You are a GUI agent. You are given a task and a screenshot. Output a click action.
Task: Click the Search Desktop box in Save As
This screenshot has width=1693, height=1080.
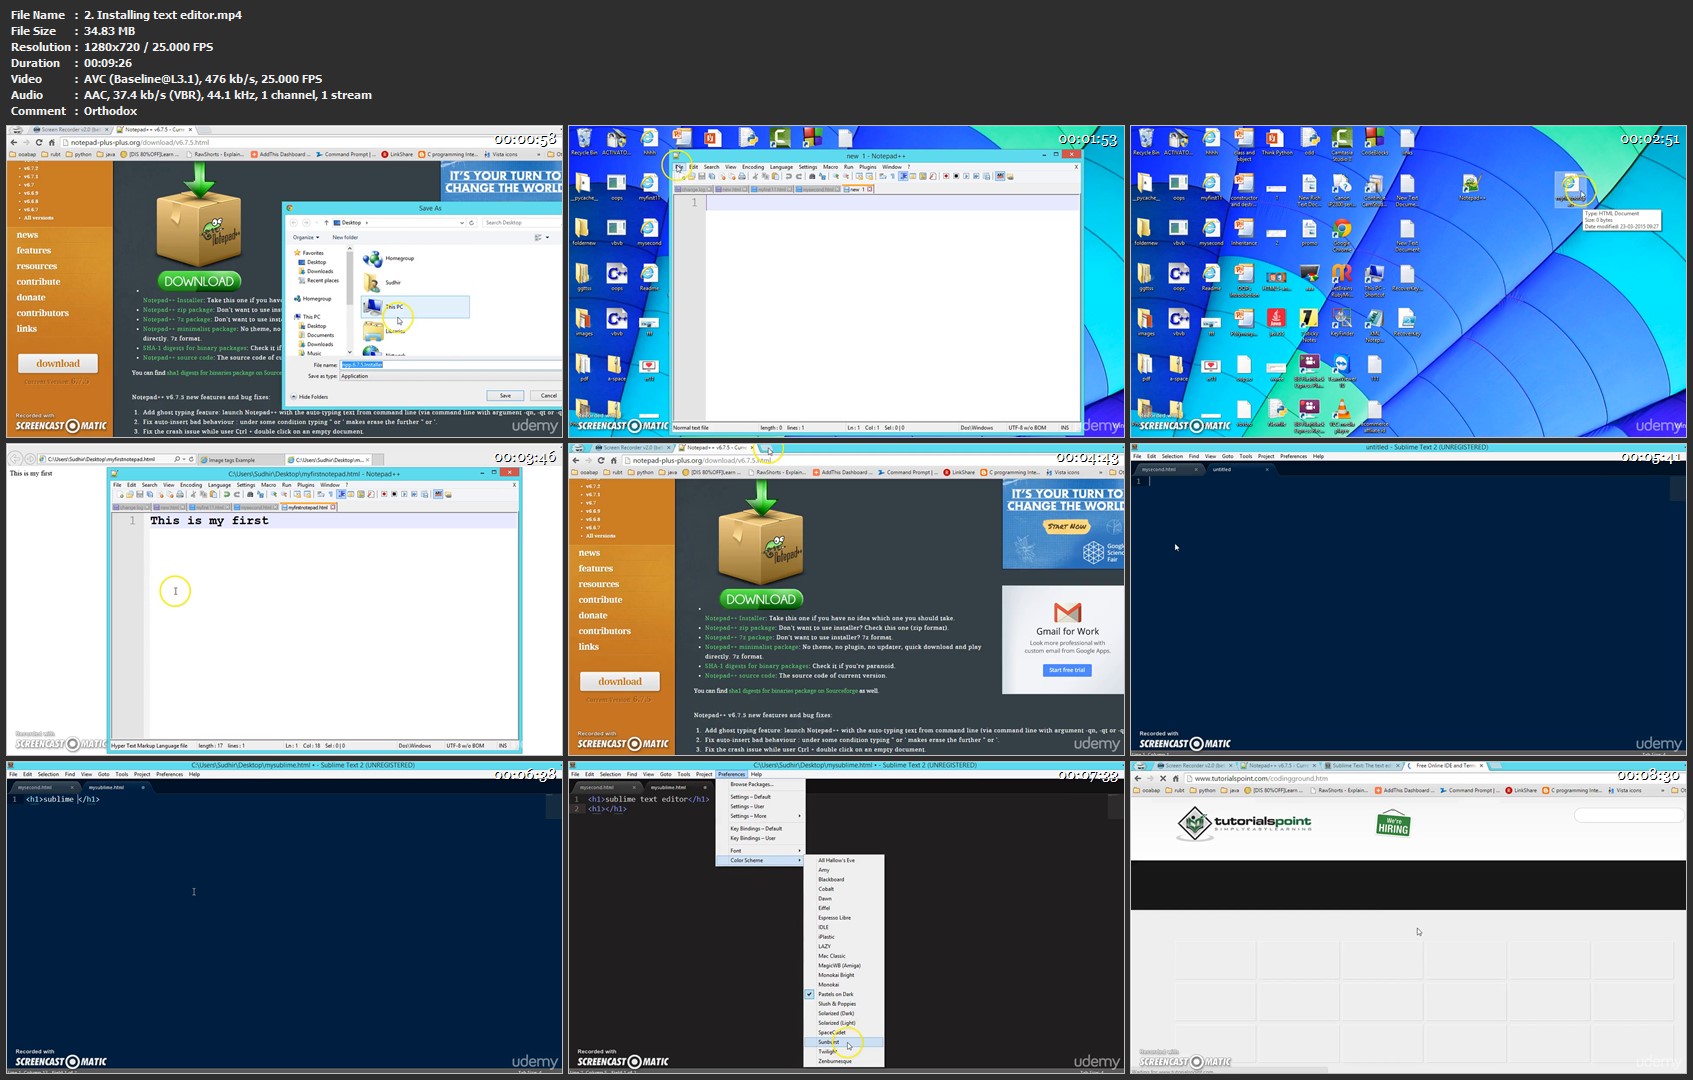pyautogui.click(x=520, y=222)
